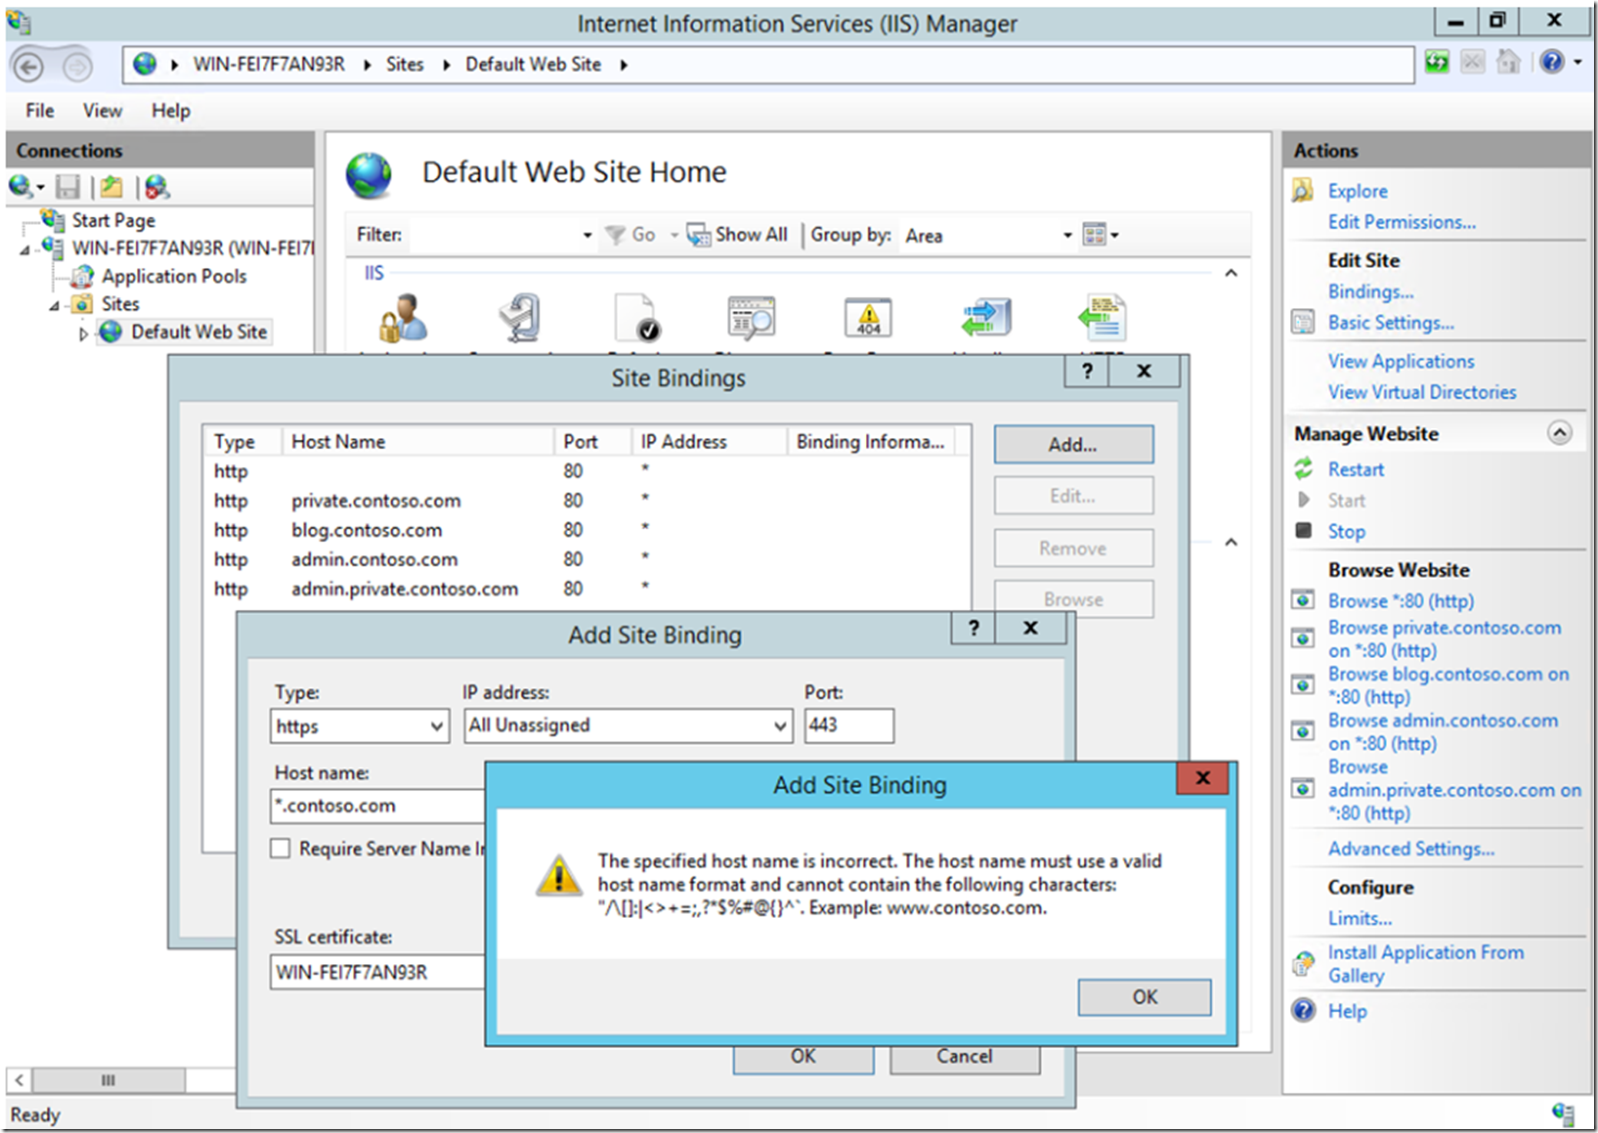Click View Virtual Directories link
The image size is (1598, 1133).
coord(1422,392)
